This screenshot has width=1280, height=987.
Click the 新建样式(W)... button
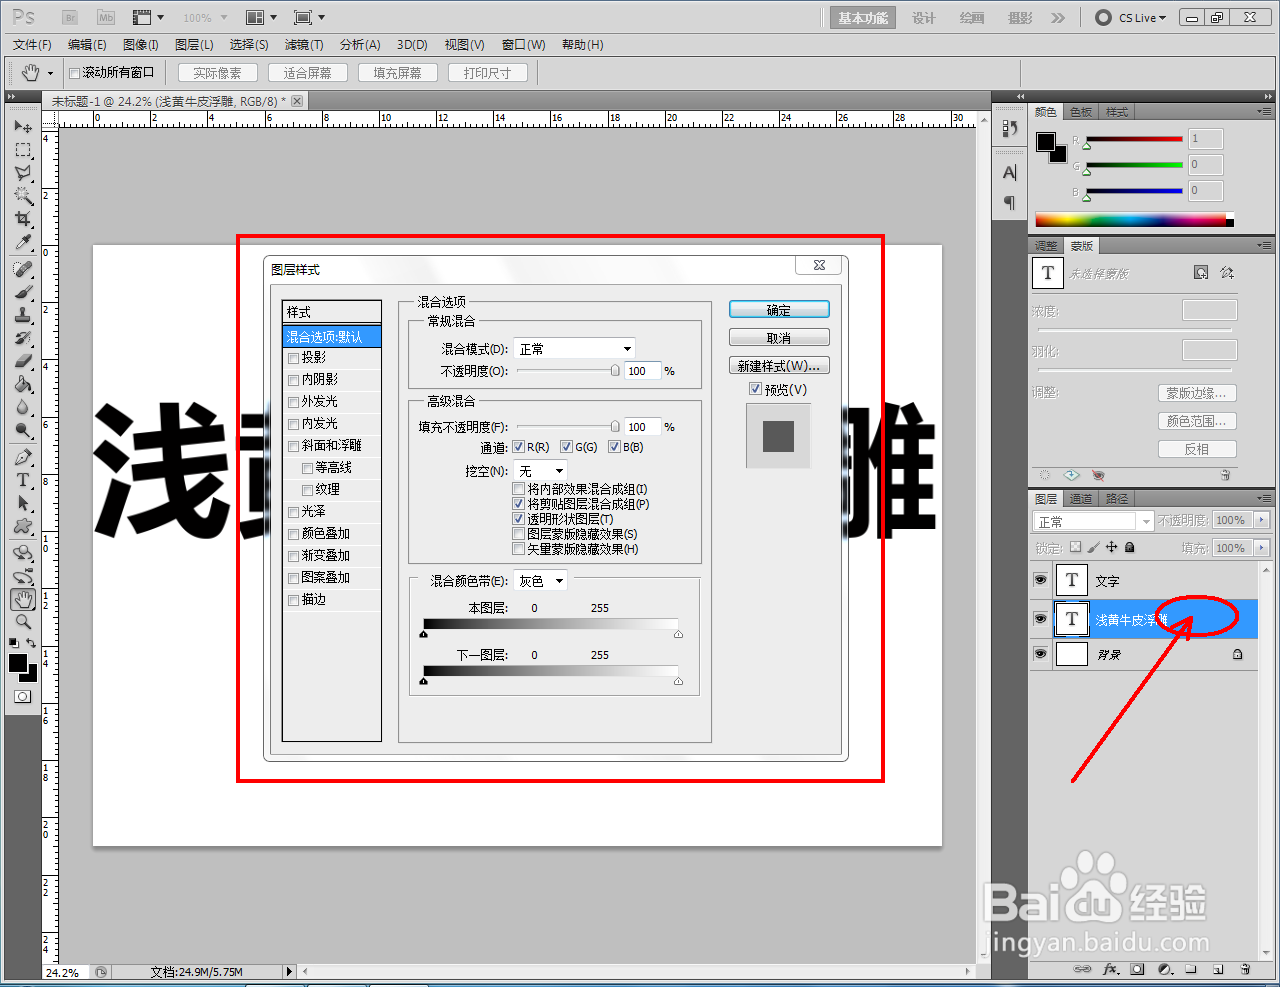tap(779, 366)
